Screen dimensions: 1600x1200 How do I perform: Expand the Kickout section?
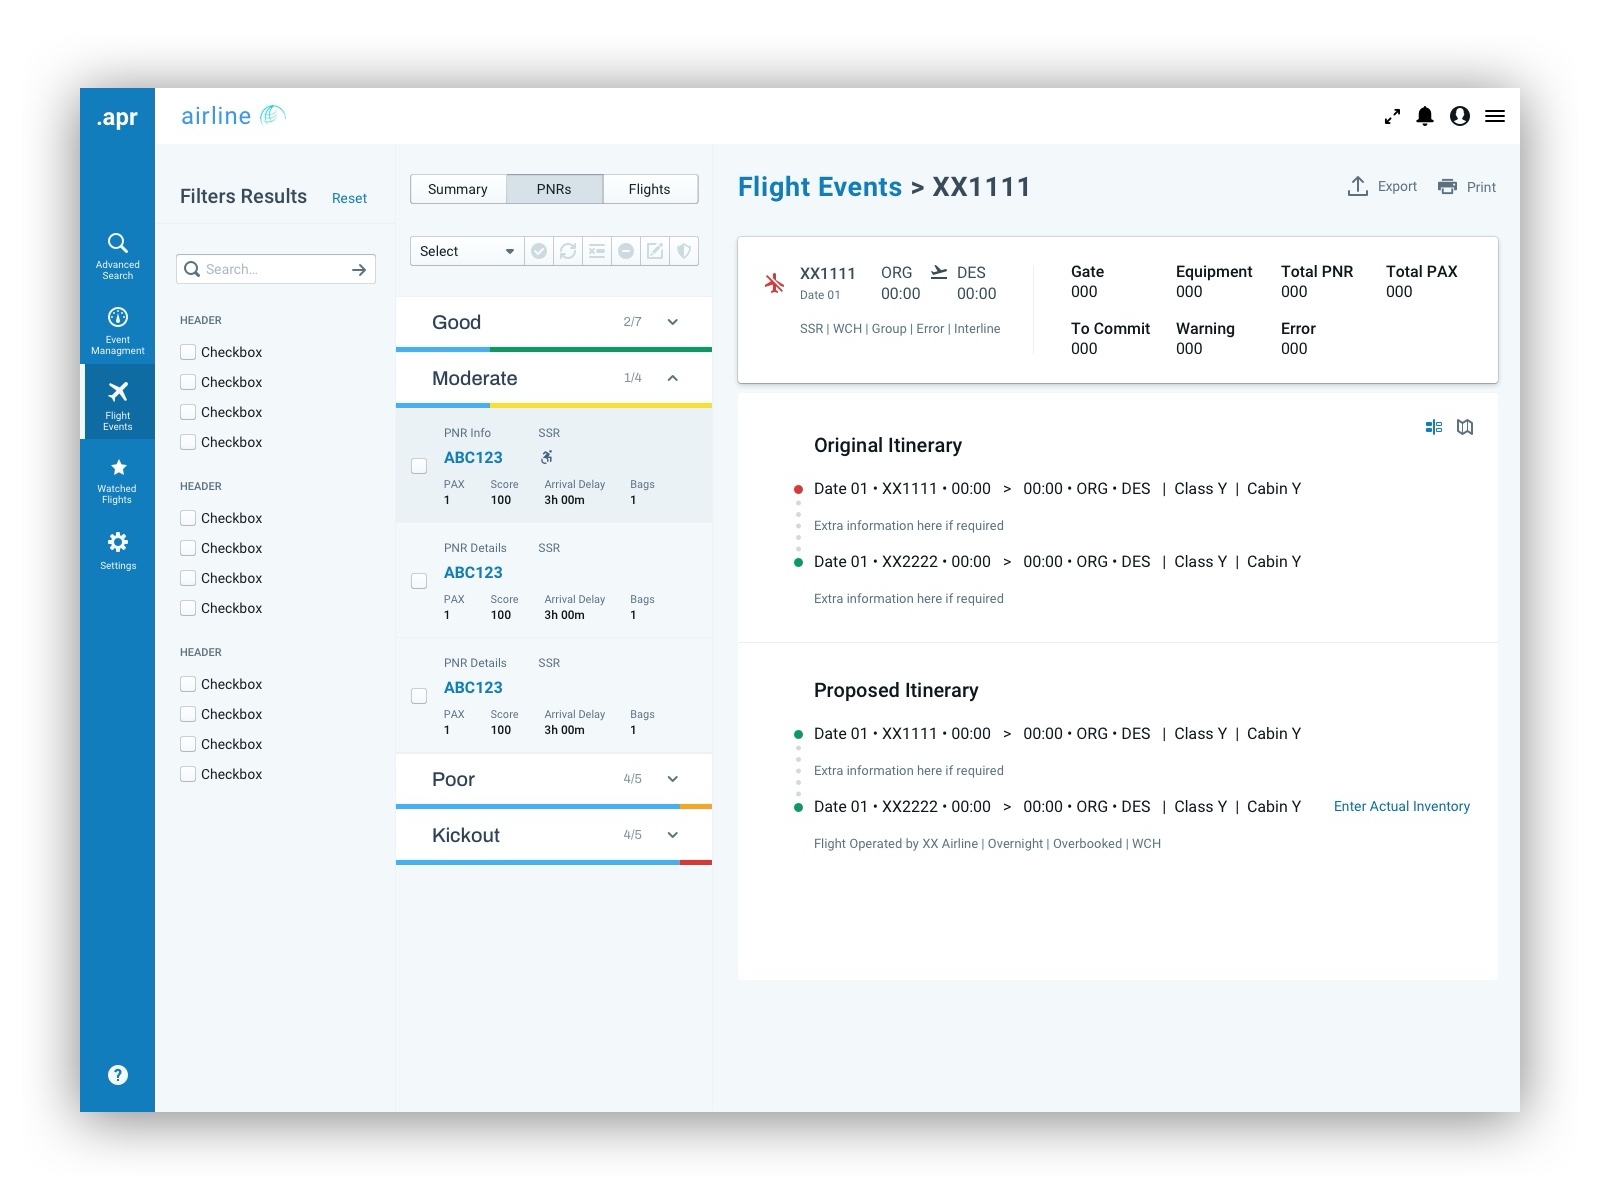pyautogui.click(x=672, y=834)
